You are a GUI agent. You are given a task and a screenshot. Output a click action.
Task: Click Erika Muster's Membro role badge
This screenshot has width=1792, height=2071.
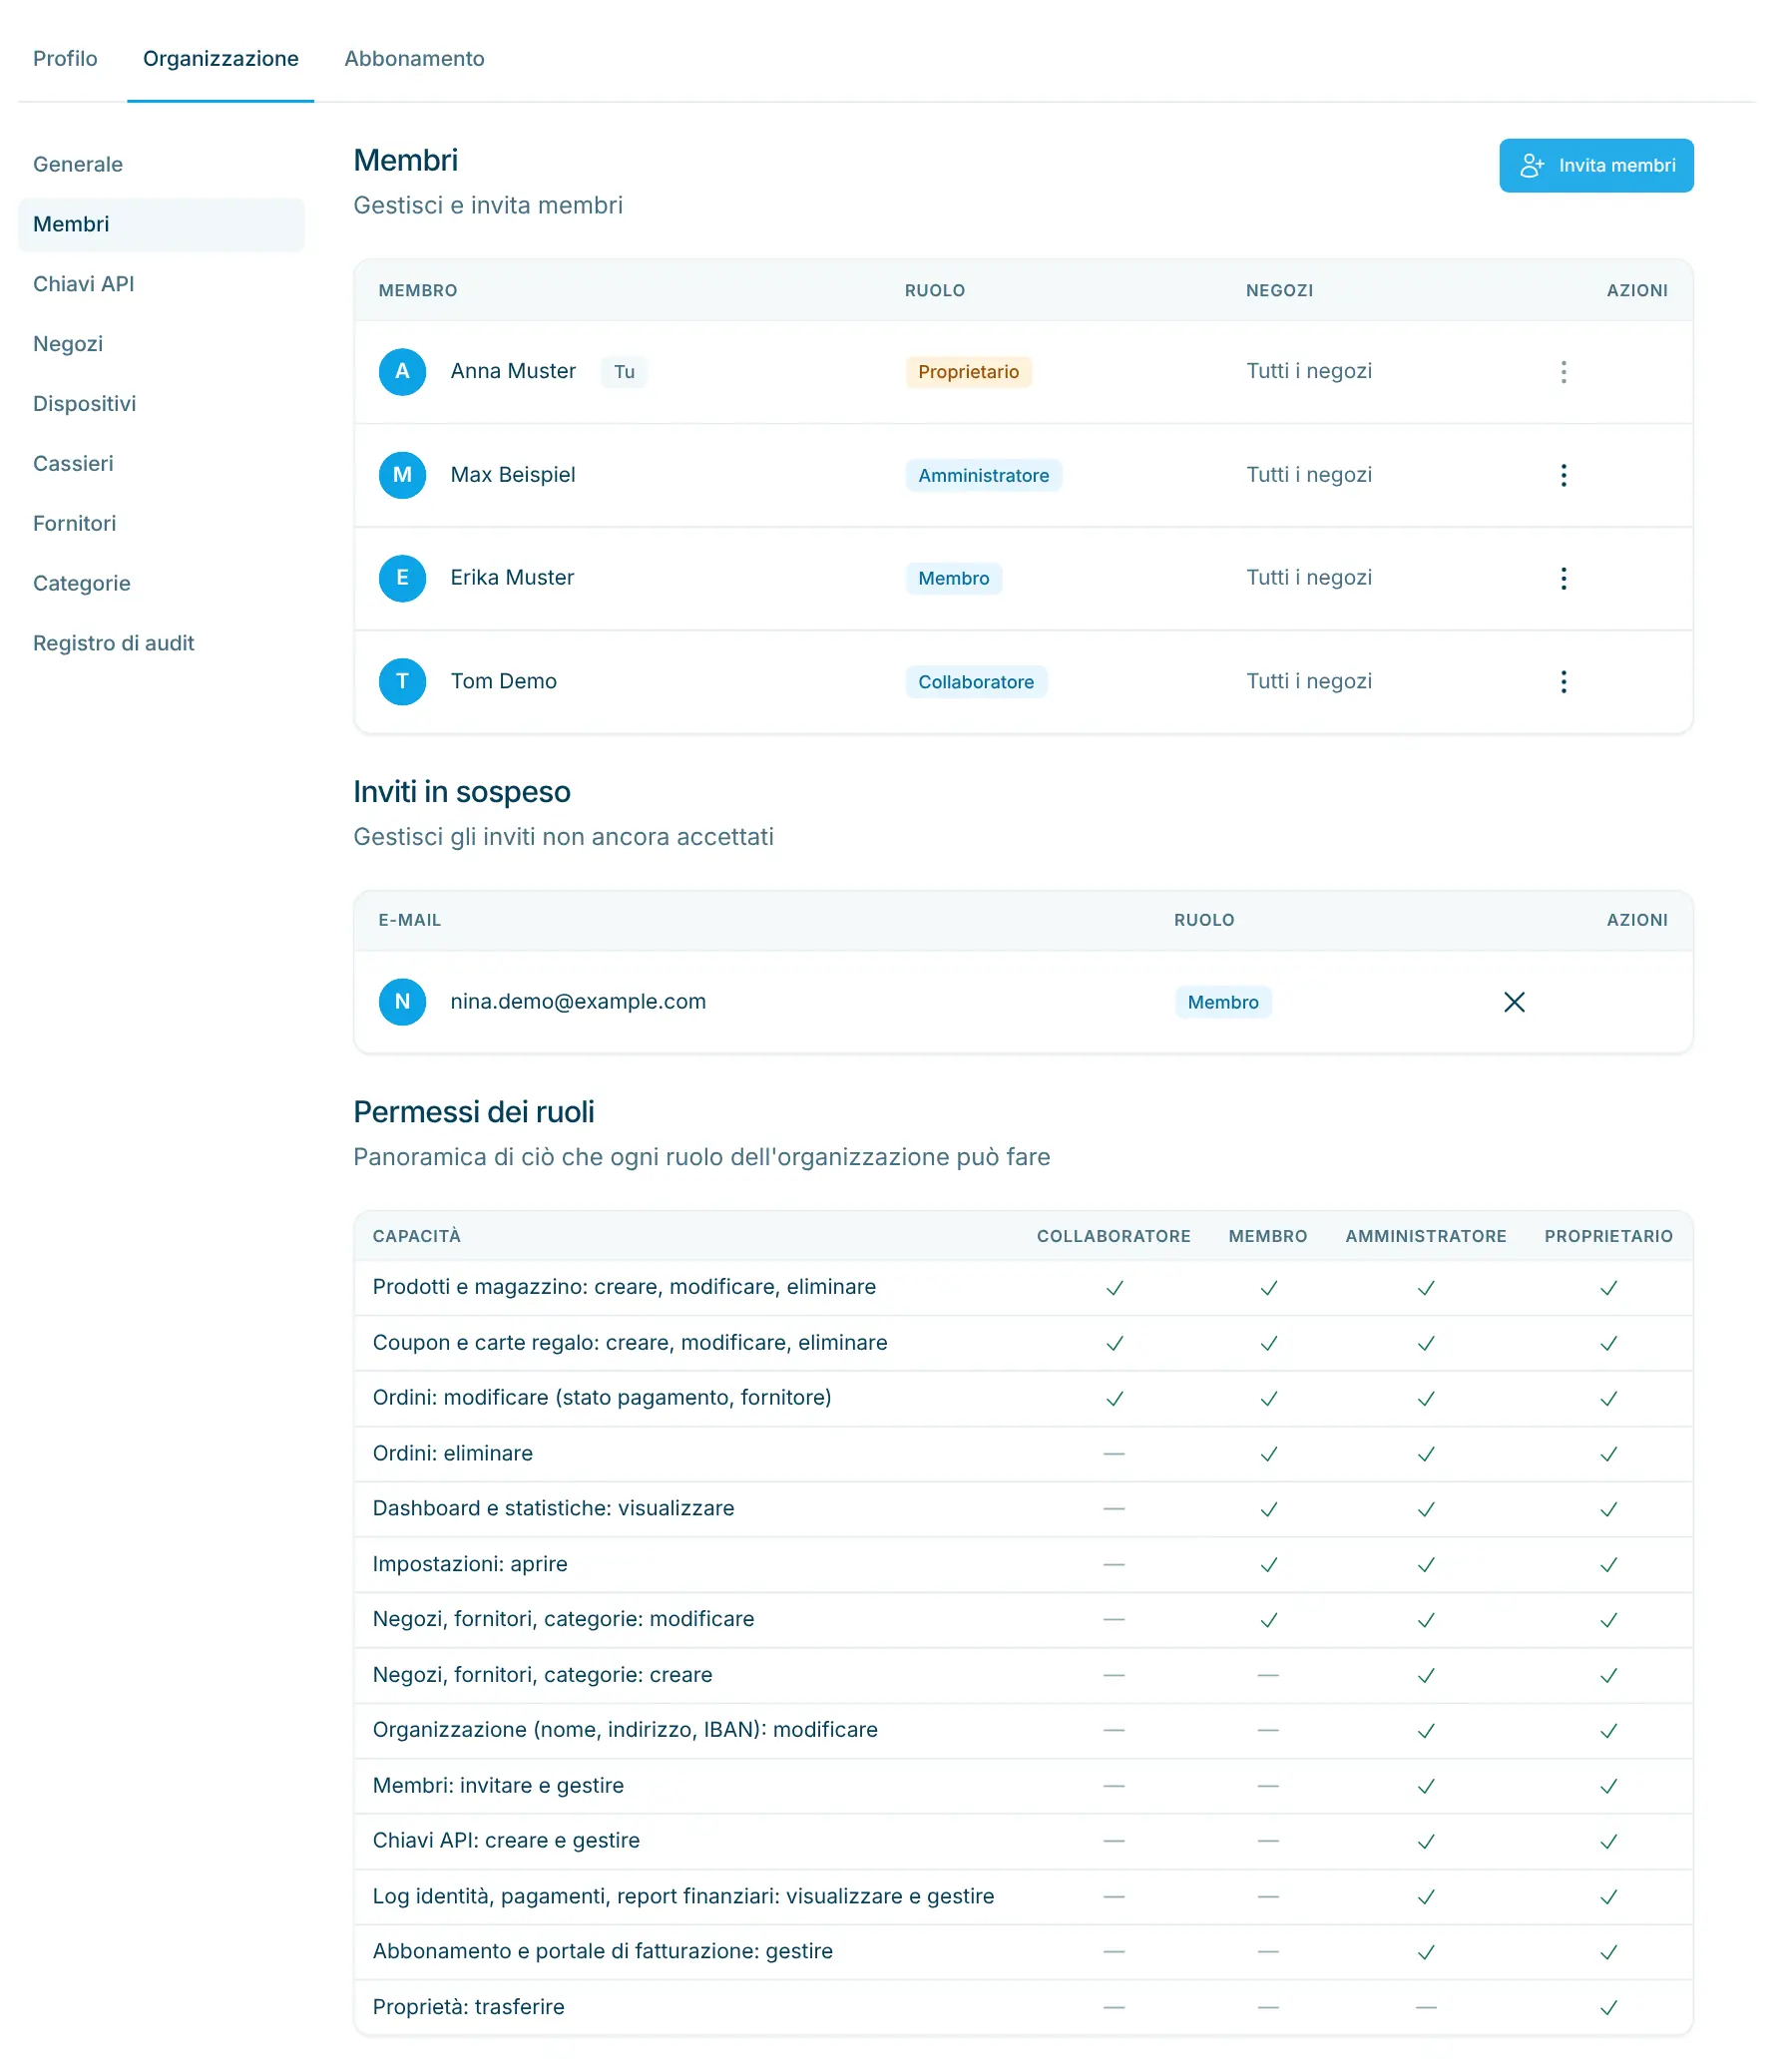953,578
